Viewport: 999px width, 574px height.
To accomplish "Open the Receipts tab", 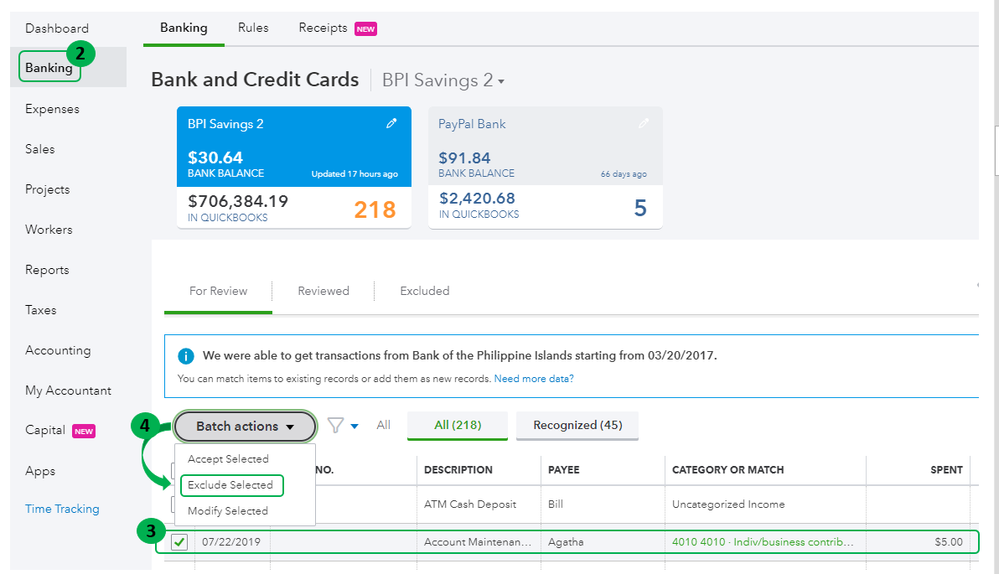I will tap(323, 28).
